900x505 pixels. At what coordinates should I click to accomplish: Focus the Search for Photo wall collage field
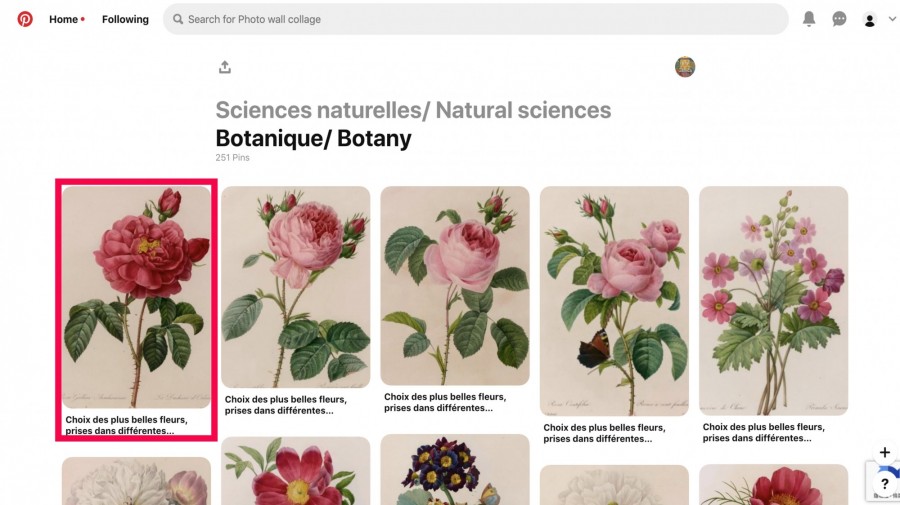click(475, 19)
